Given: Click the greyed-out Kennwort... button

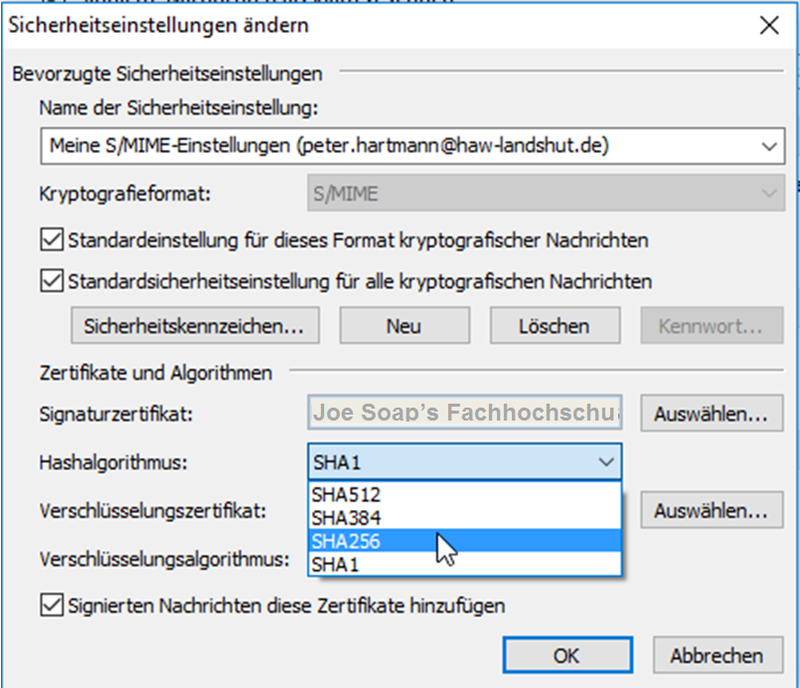Looking at the screenshot, I should pyautogui.click(x=712, y=326).
